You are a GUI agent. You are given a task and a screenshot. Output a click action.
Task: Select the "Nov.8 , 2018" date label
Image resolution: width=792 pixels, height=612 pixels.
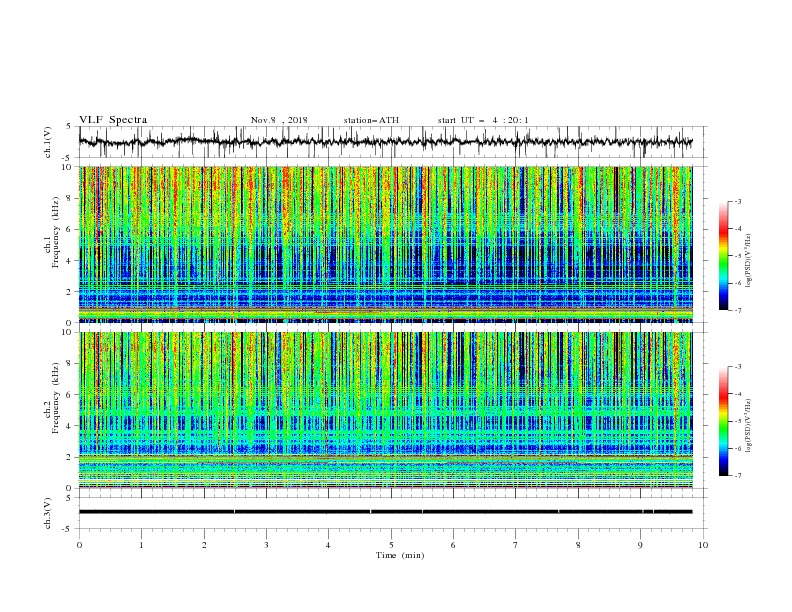click(279, 120)
